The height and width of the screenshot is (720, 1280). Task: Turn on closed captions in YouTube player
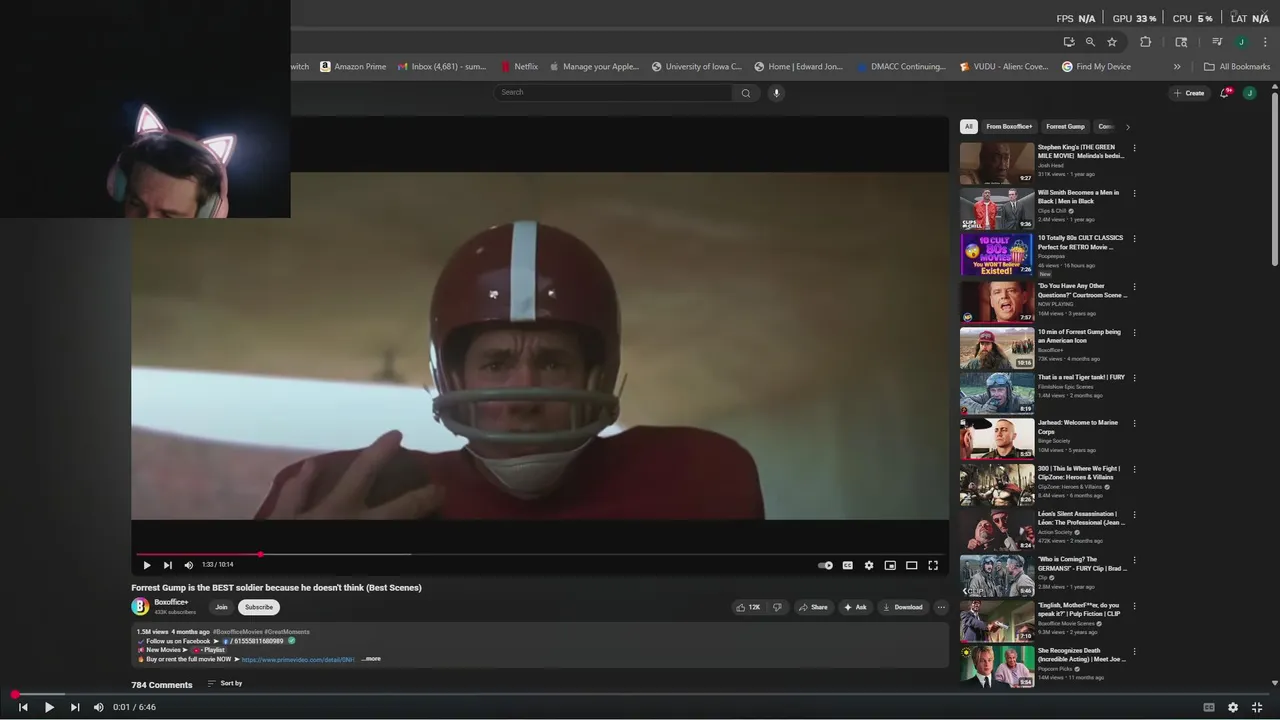coord(847,565)
